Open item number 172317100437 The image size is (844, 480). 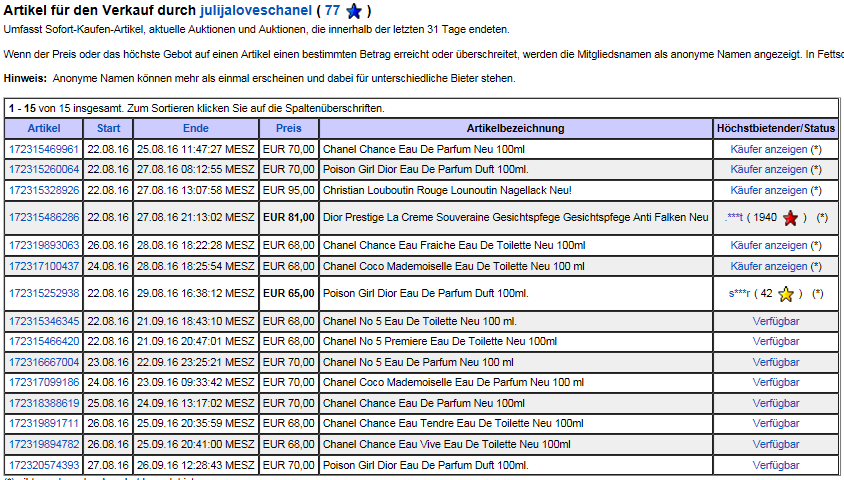click(x=44, y=266)
